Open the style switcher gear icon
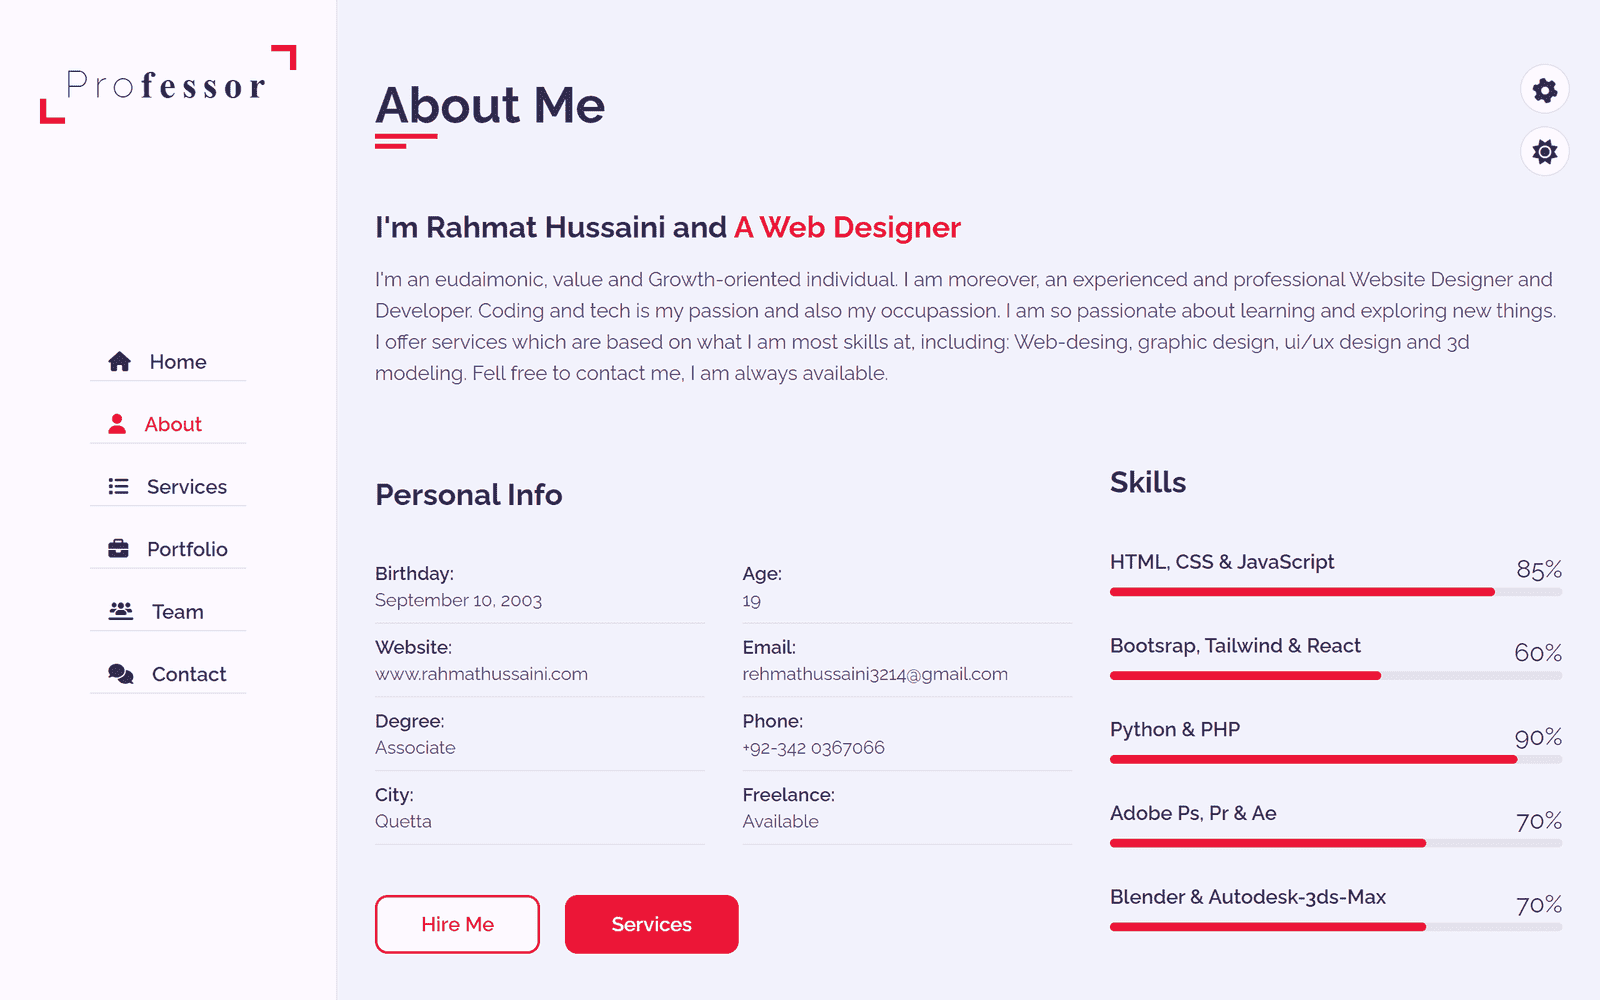This screenshot has height=1000, width=1600. (x=1545, y=91)
